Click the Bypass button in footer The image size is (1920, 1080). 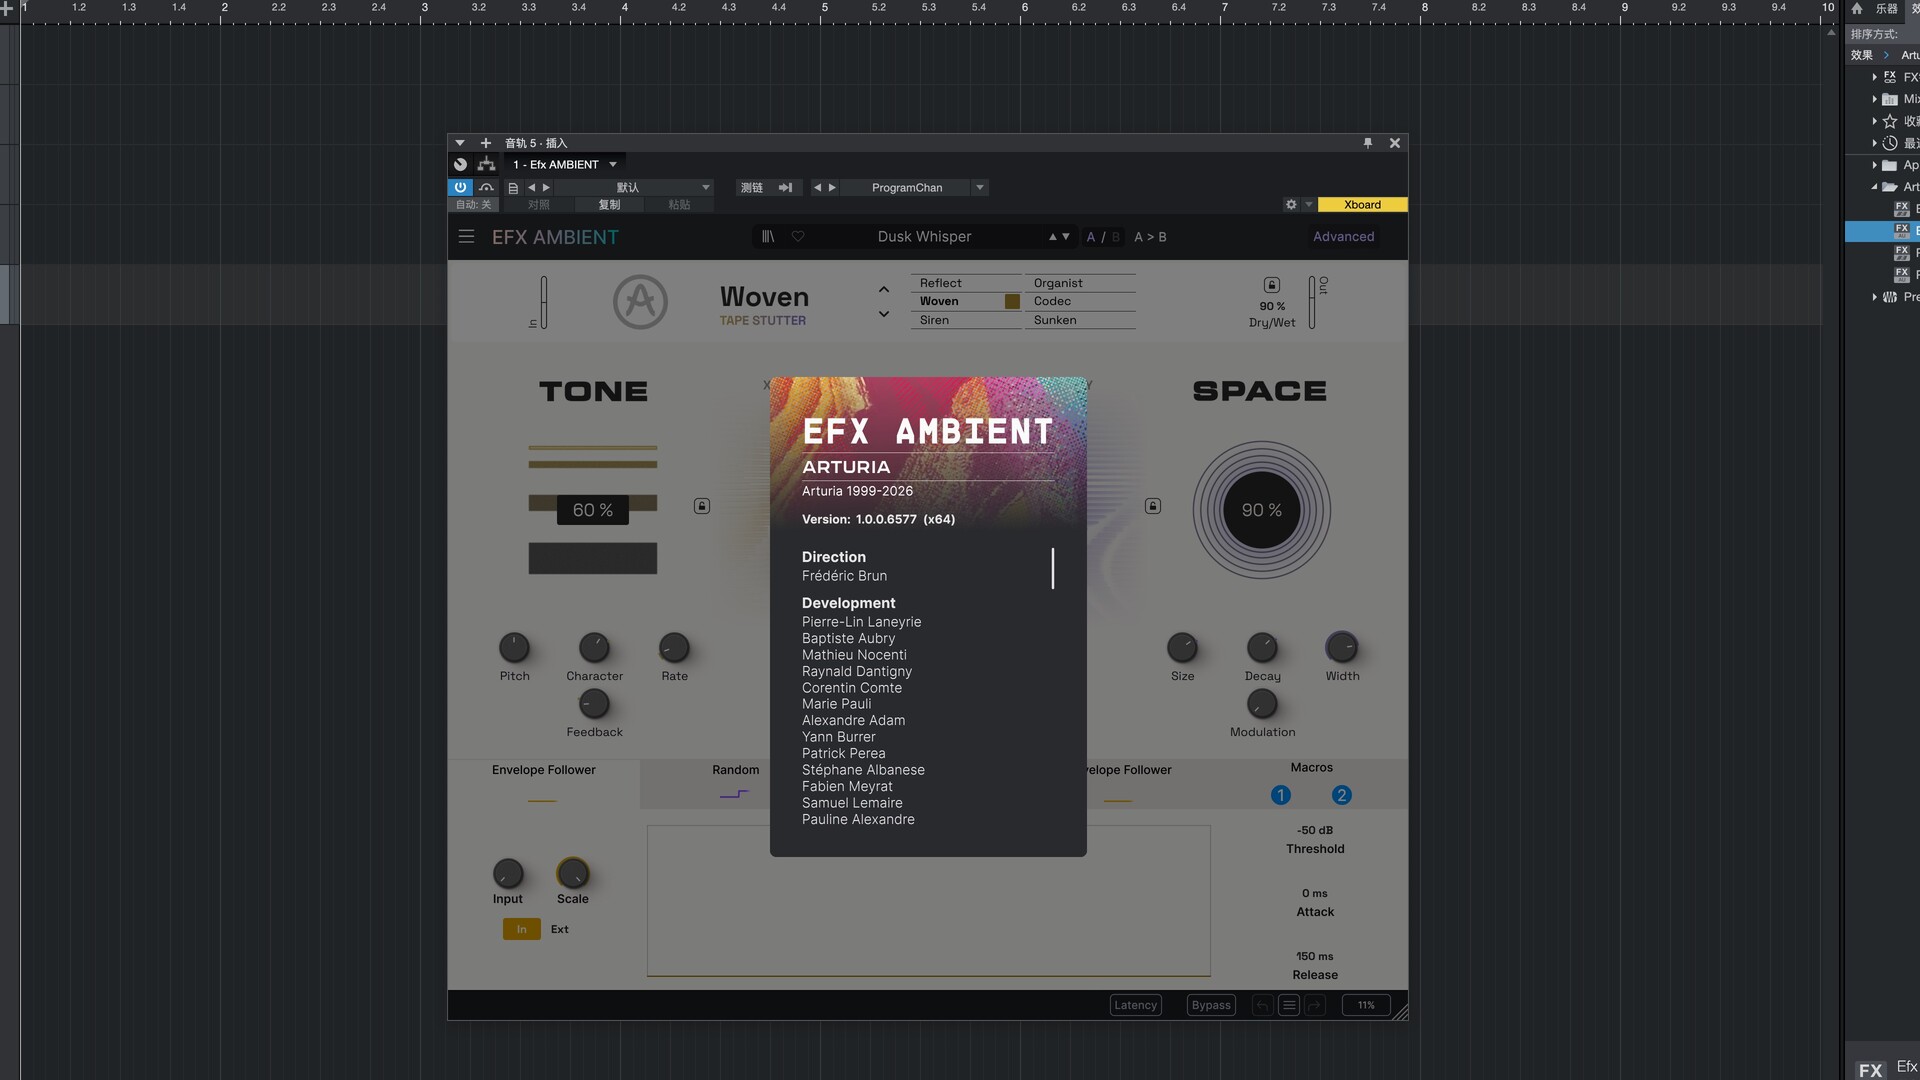click(x=1211, y=1005)
